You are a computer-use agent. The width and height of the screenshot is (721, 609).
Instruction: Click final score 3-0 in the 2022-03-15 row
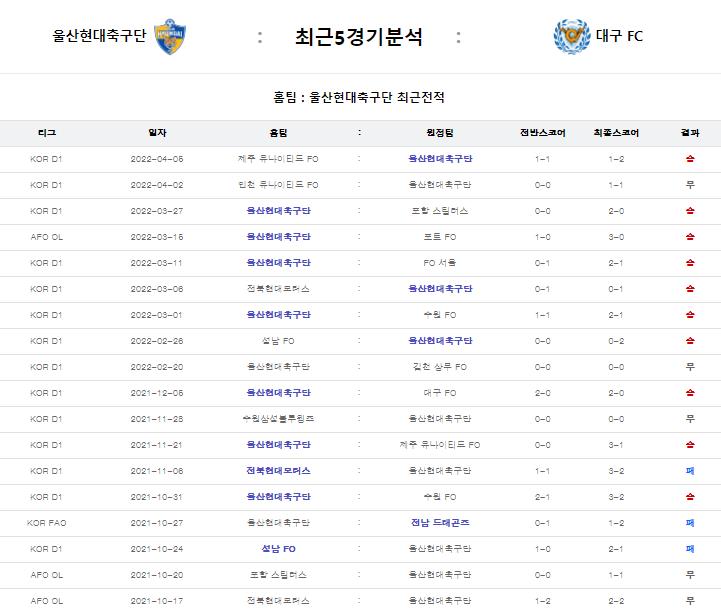pos(616,237)
